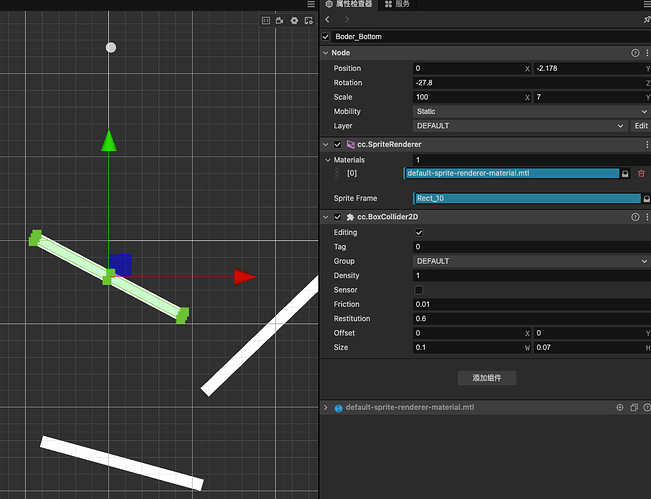The image size is (651, 499).
Task: Open the scene panel hamburger menu
Action: pos(311,4)
